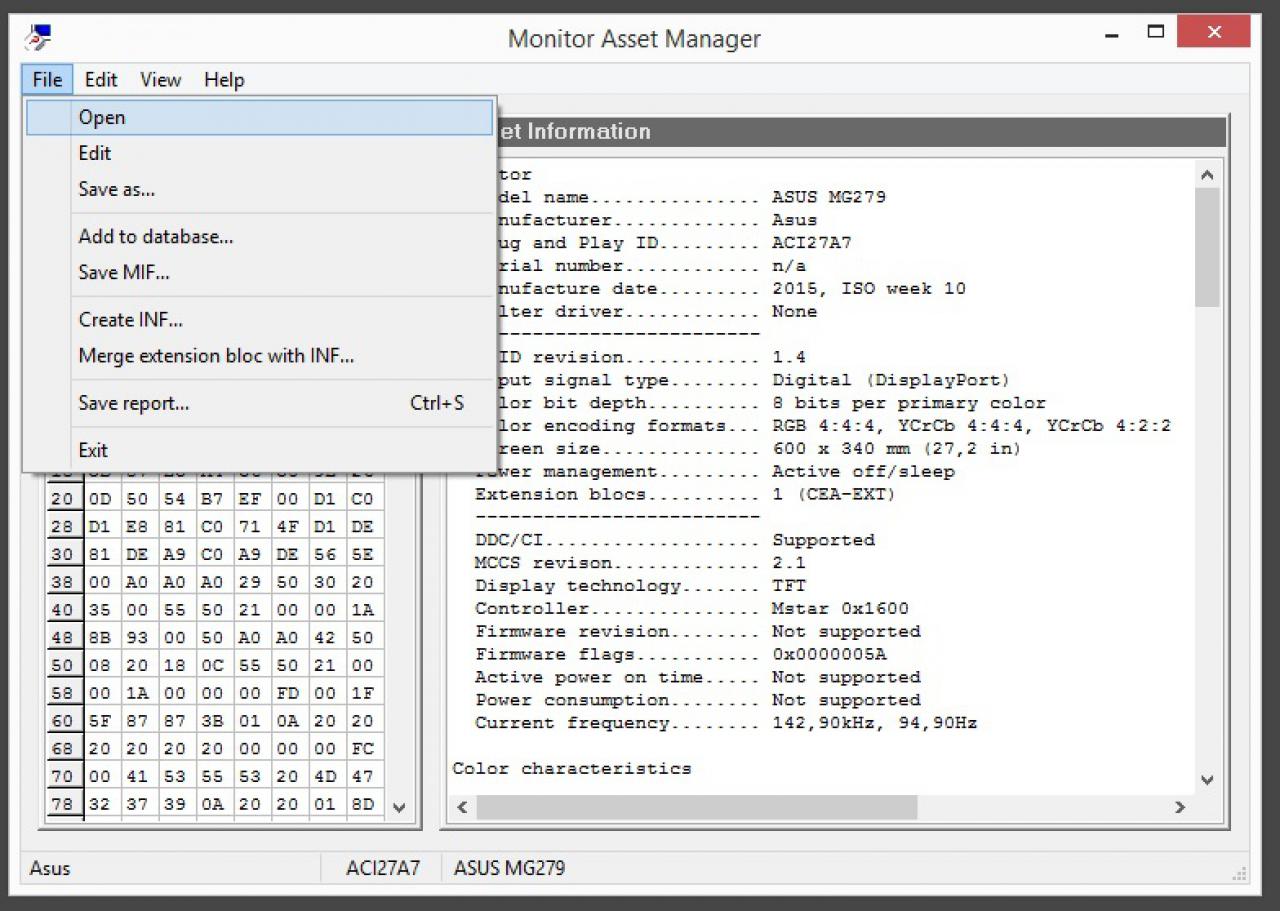Click MCCS revision value '2.1'

click(789, 563)
